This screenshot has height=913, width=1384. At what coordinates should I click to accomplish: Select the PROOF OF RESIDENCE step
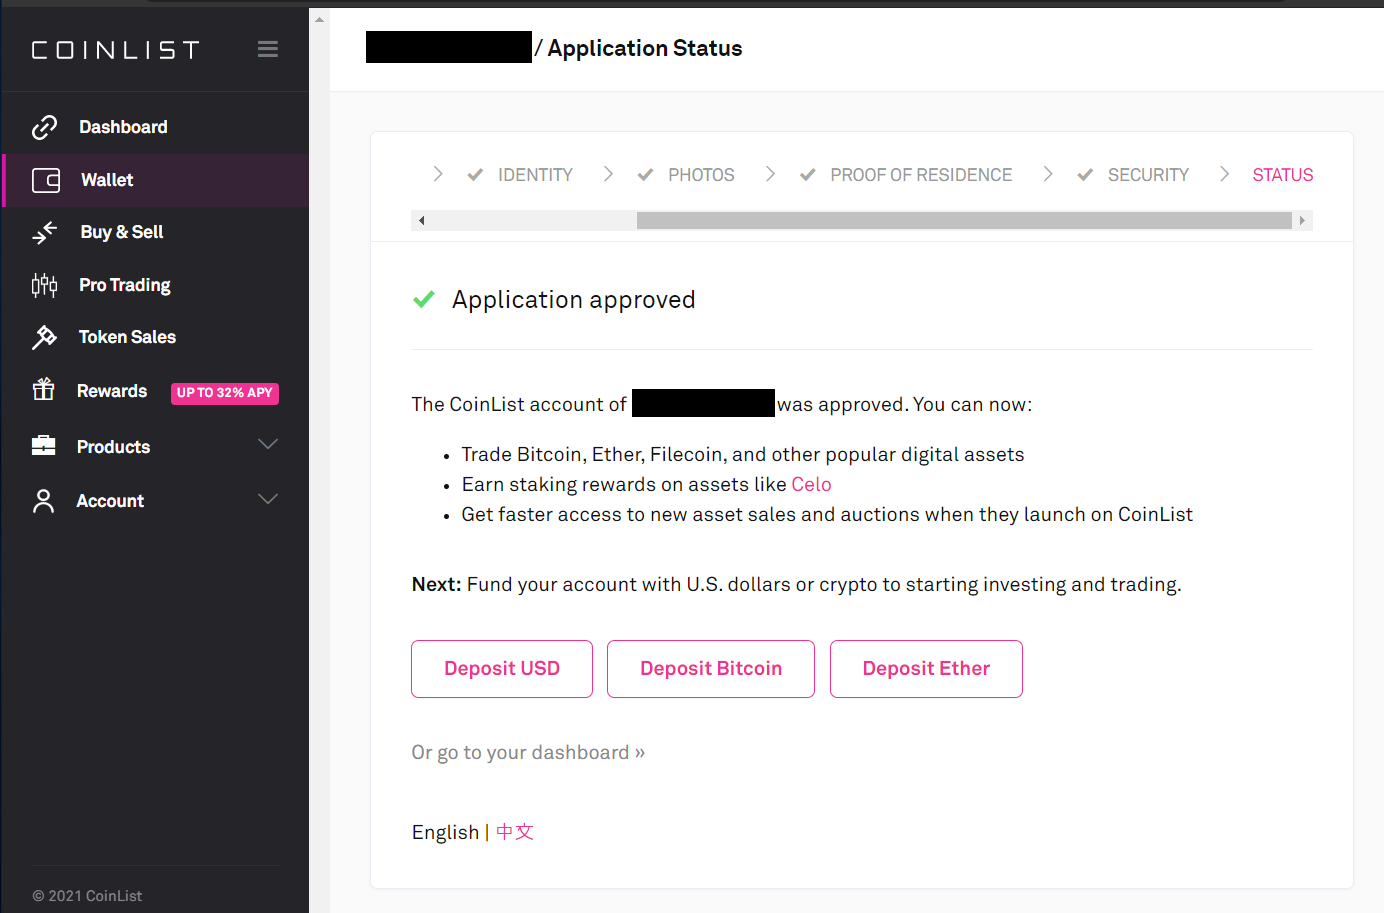[x=921, y=175]
